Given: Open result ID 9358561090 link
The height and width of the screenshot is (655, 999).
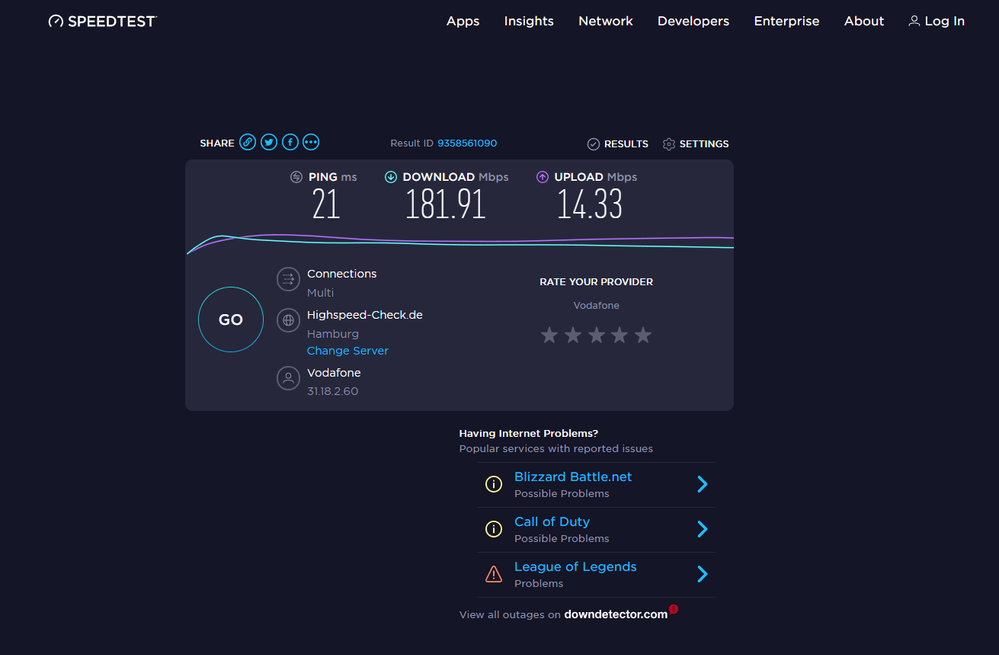Looking at the screenshot, I should pos(467,143).
